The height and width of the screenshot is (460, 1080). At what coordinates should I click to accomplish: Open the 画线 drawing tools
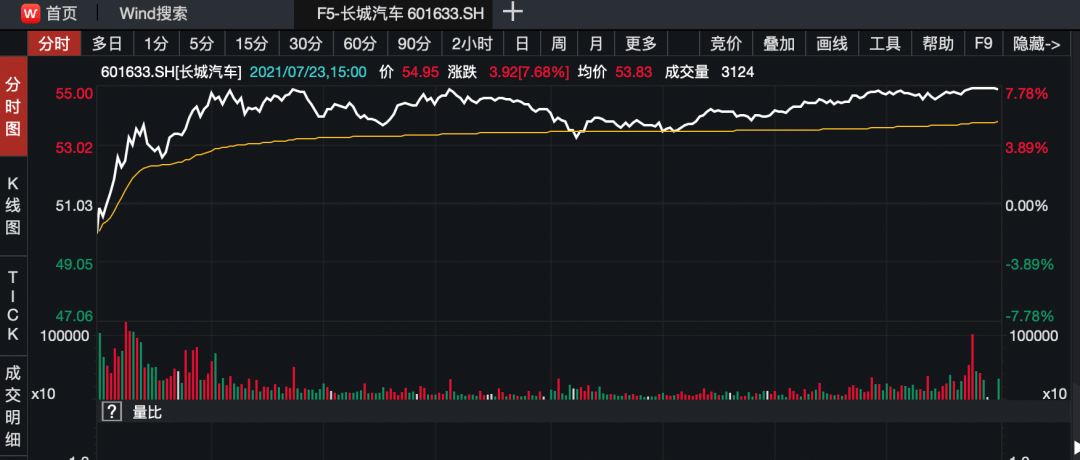click(832, 44)
